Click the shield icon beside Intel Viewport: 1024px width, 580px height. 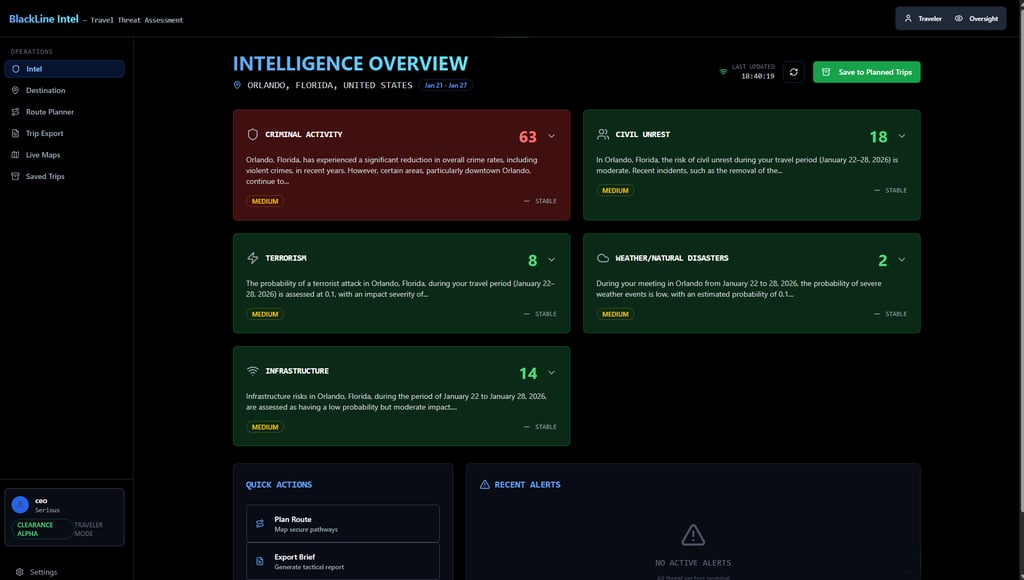click(16, 69)
